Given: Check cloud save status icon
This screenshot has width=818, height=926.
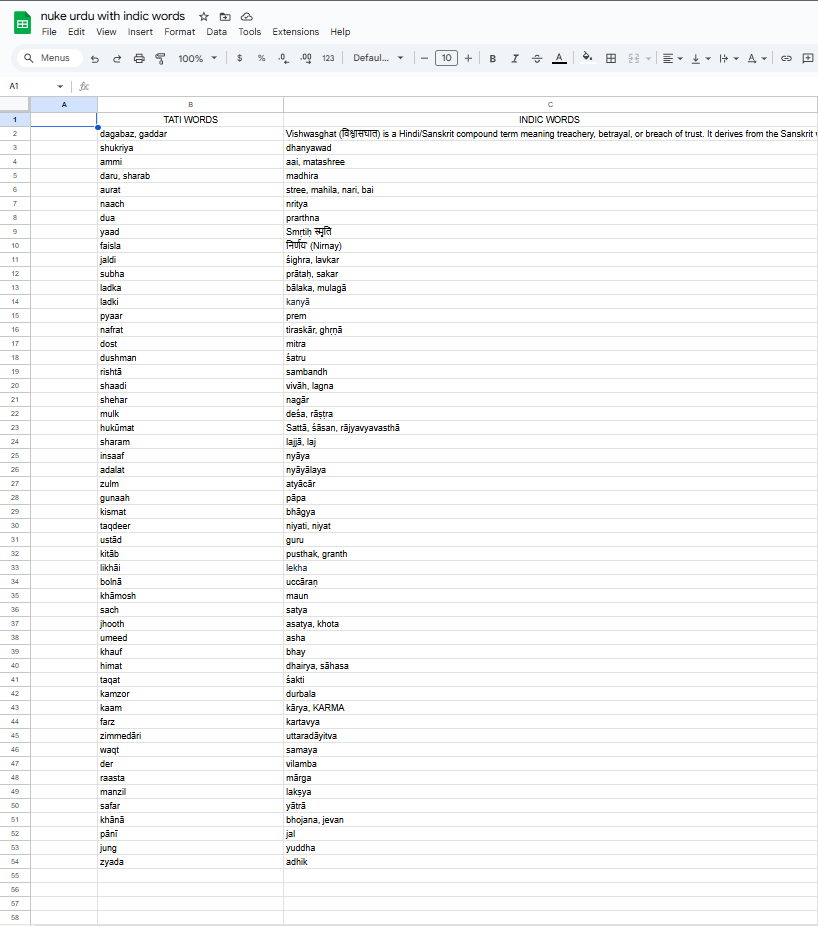Looking at the screenshot, I should [247, 17].
